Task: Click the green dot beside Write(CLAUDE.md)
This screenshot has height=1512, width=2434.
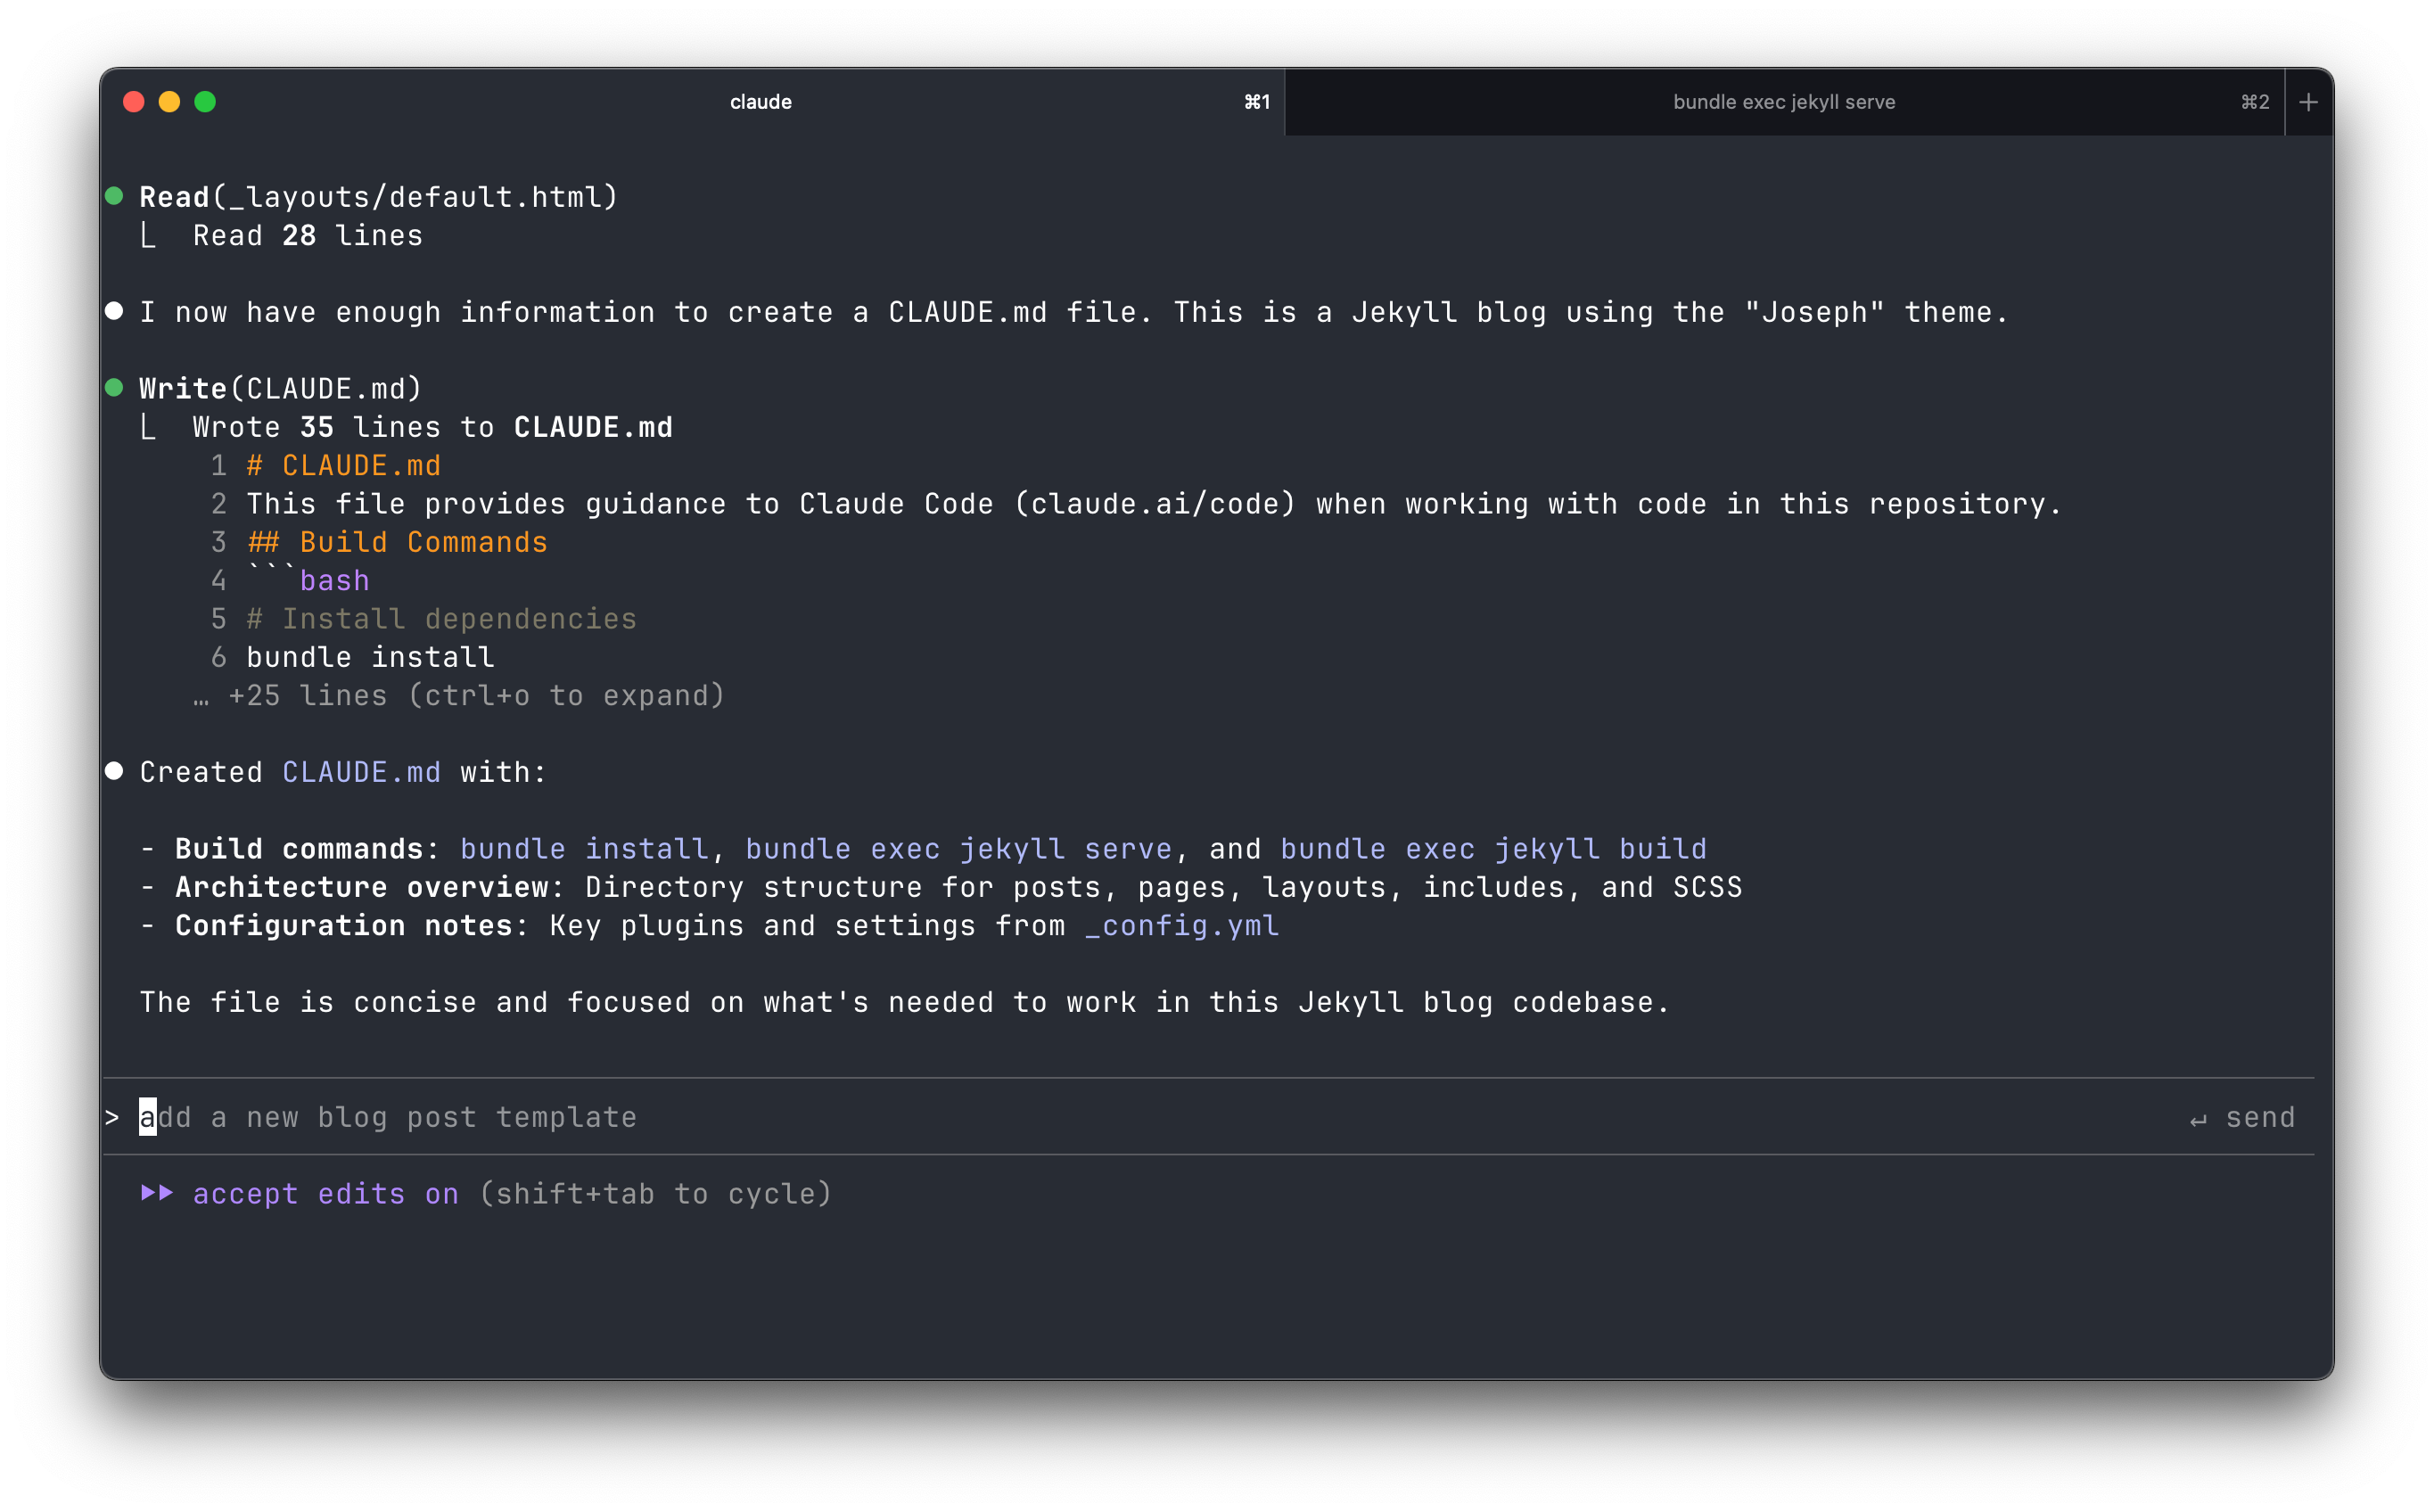Action: click(114, 388)
